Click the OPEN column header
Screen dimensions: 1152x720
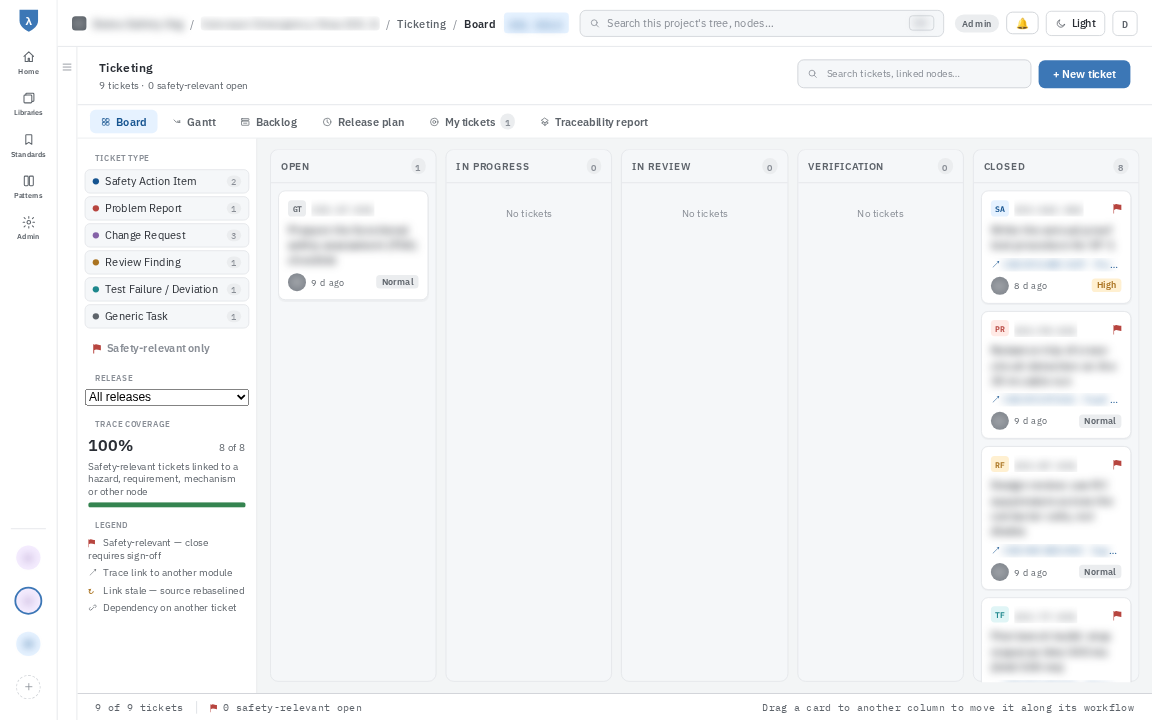point(353,167)
